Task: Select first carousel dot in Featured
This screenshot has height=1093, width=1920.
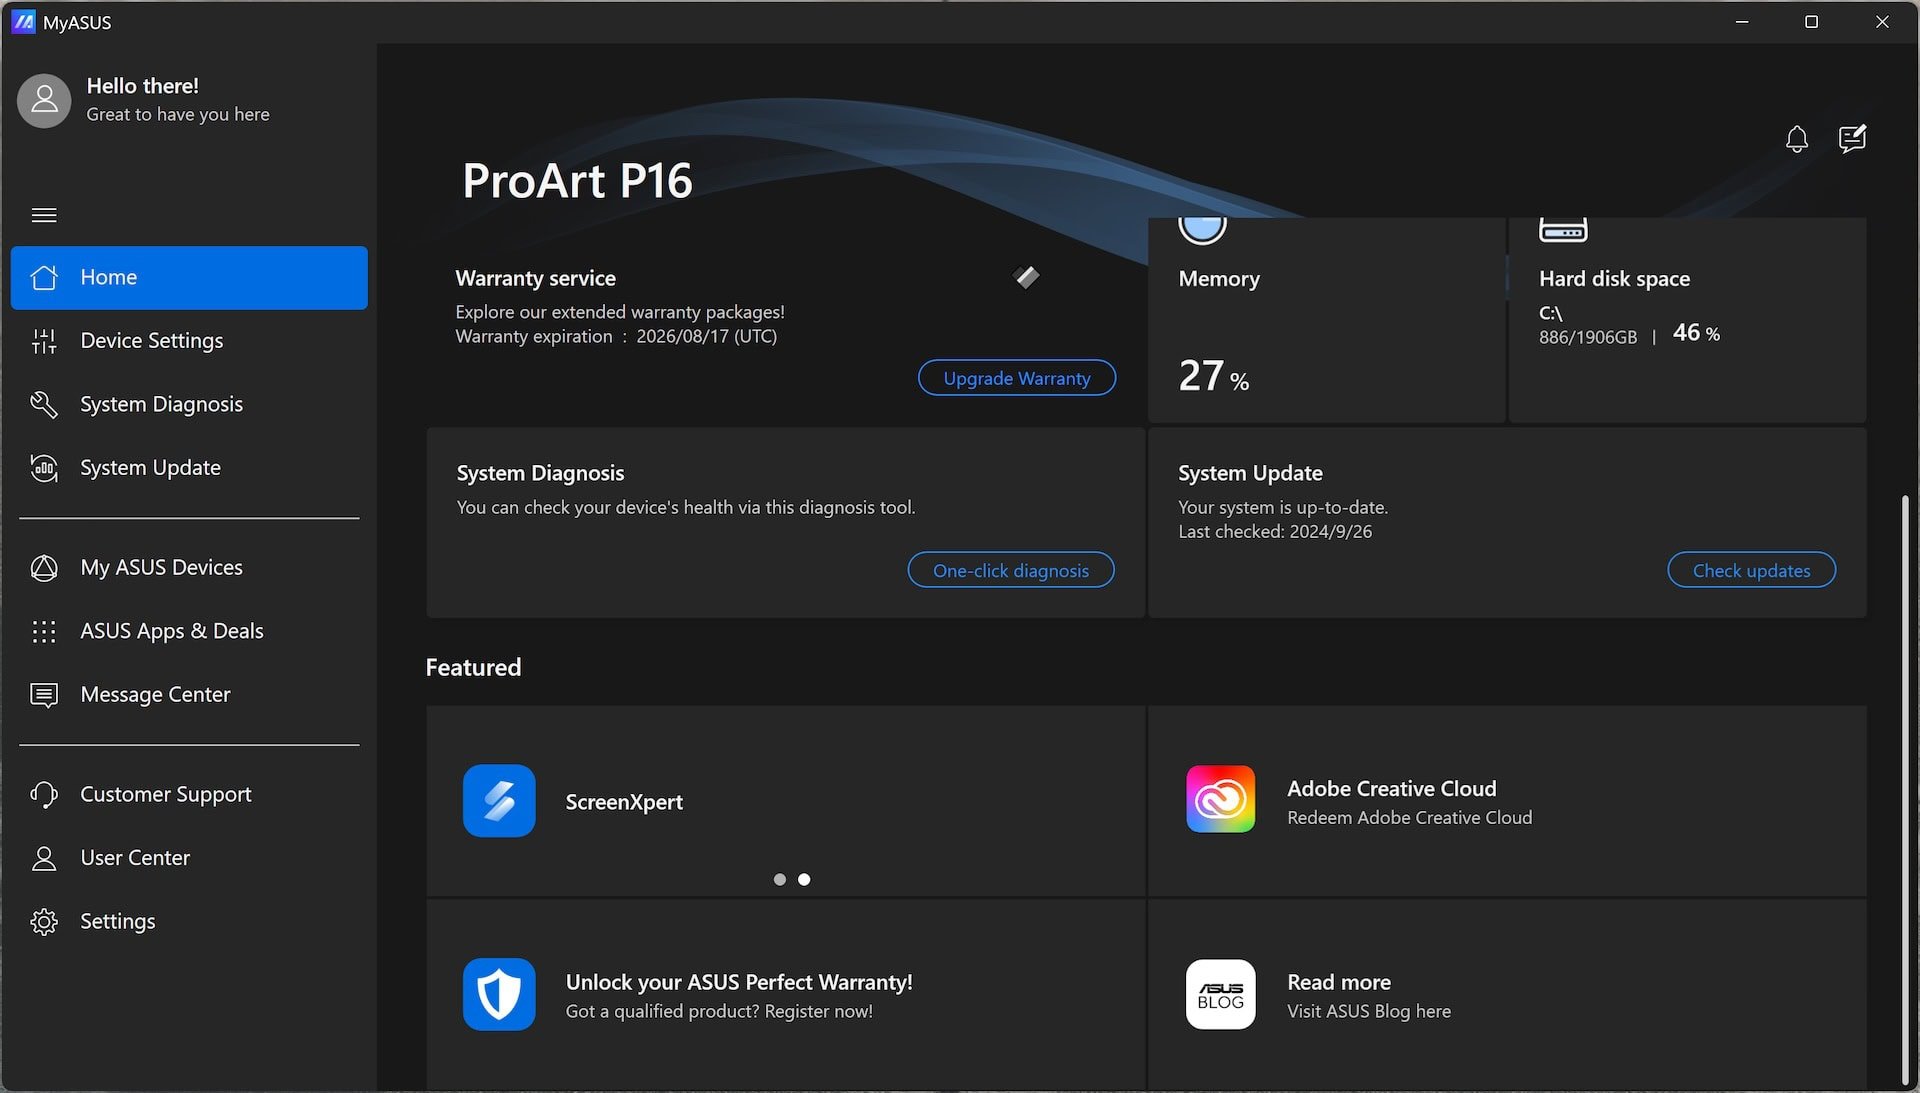Action: (780, 880)
